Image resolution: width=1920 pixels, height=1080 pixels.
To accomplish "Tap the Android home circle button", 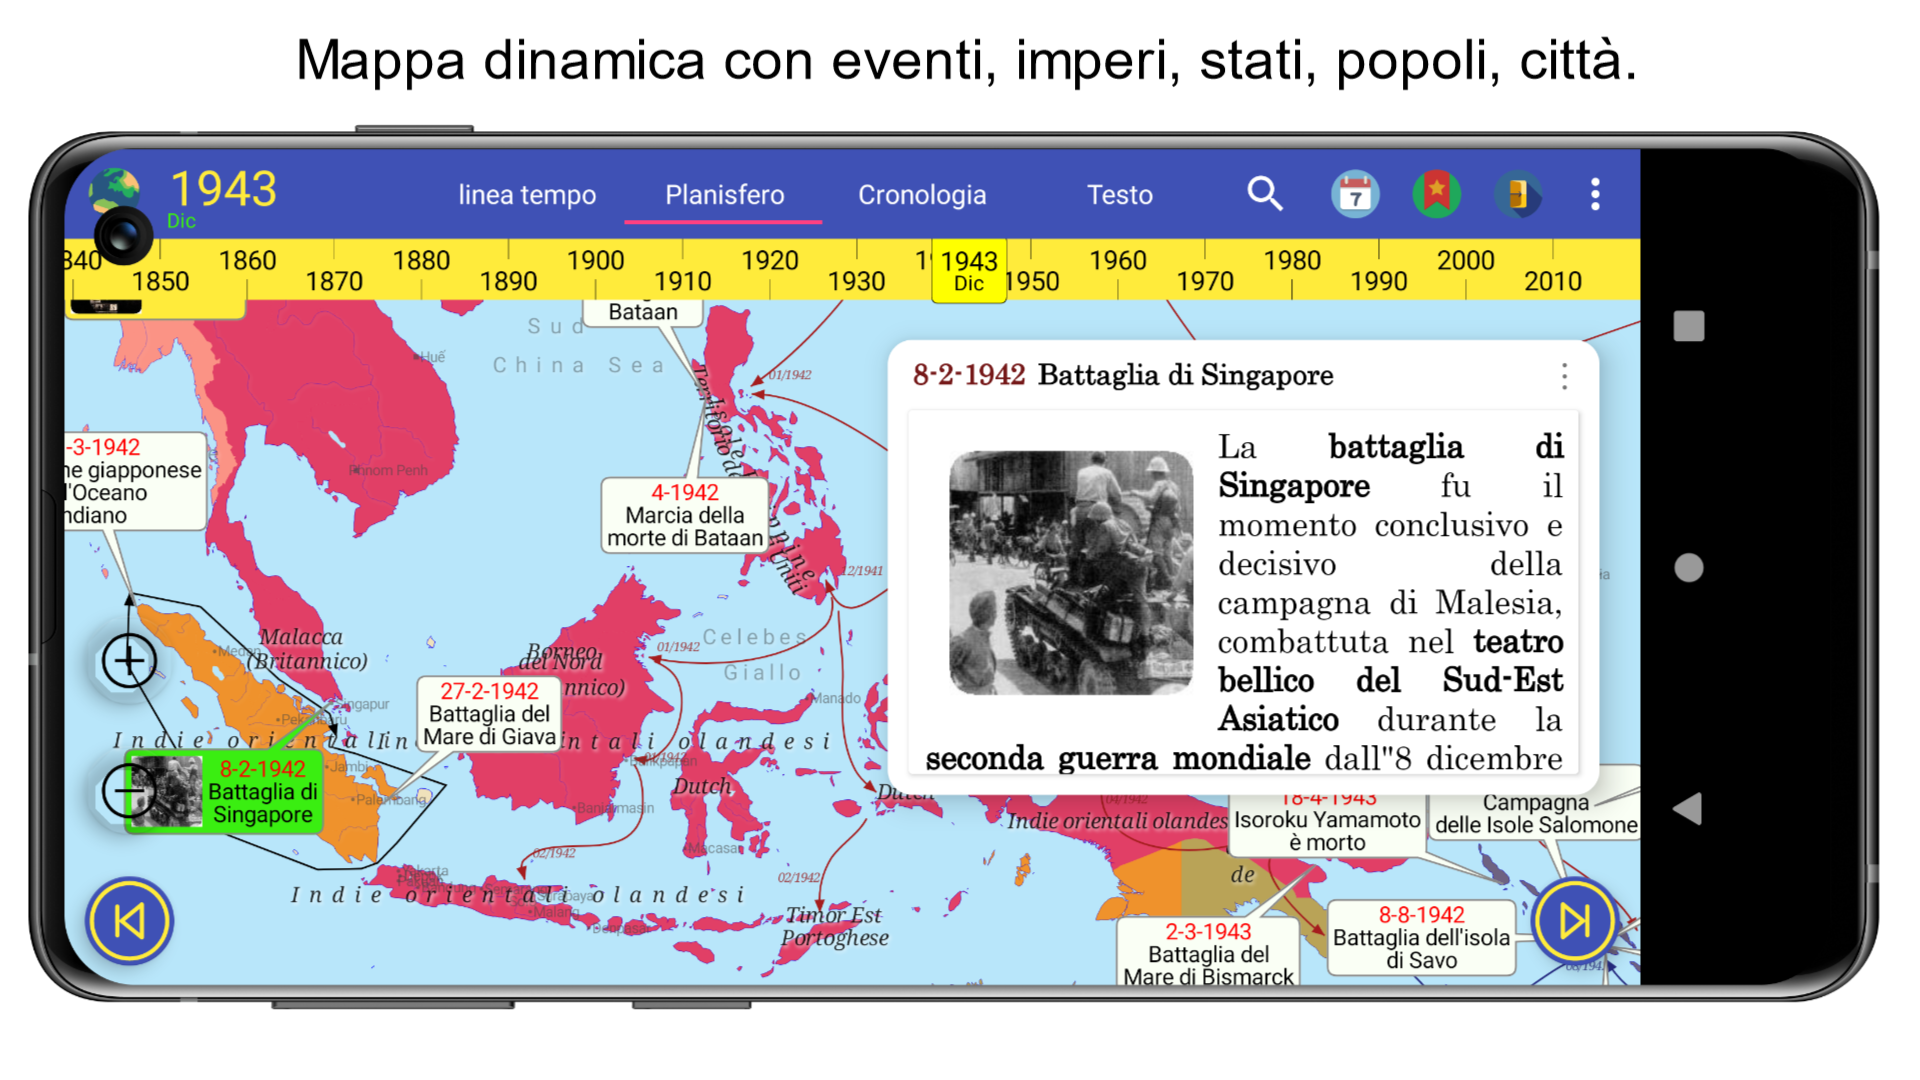I will pyautogui.click(x=1689, y=568).
